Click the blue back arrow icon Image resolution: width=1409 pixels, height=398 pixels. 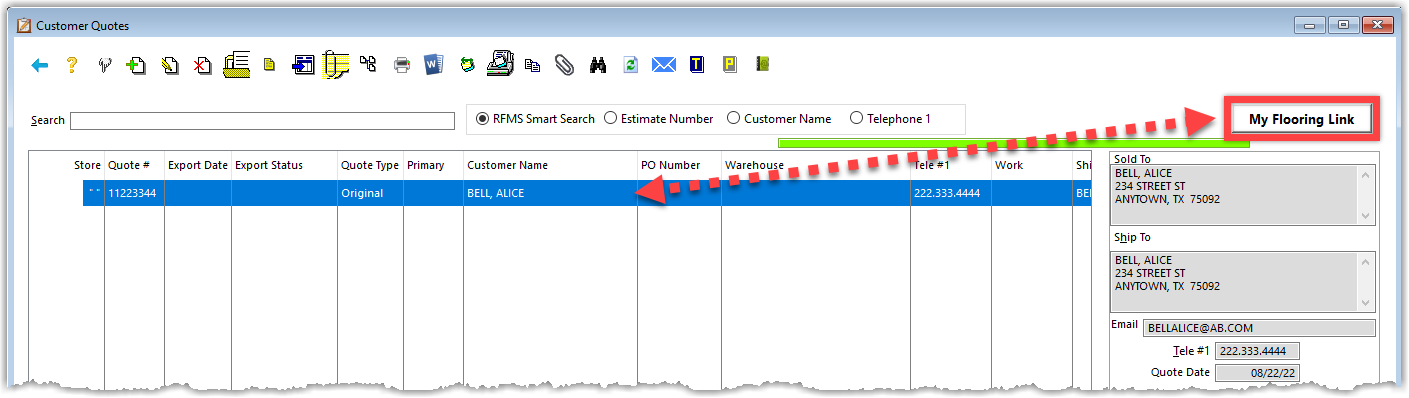(40, 65)
